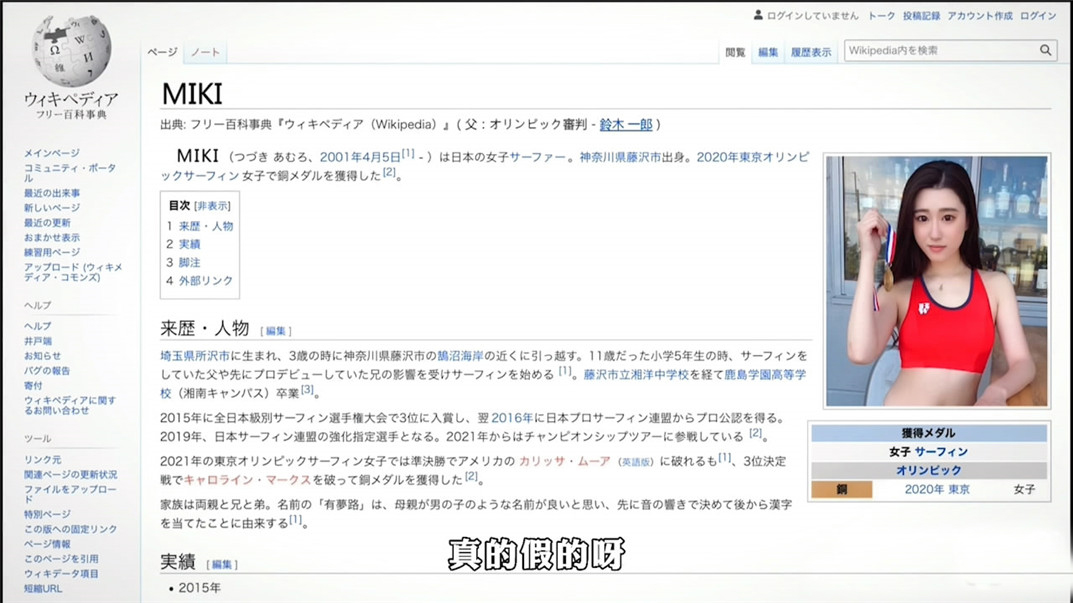This screenshot has width=1073, height=603.
Task: Open この版への固定リンク link
Action: pyautogui.click(x=70, y=529)
